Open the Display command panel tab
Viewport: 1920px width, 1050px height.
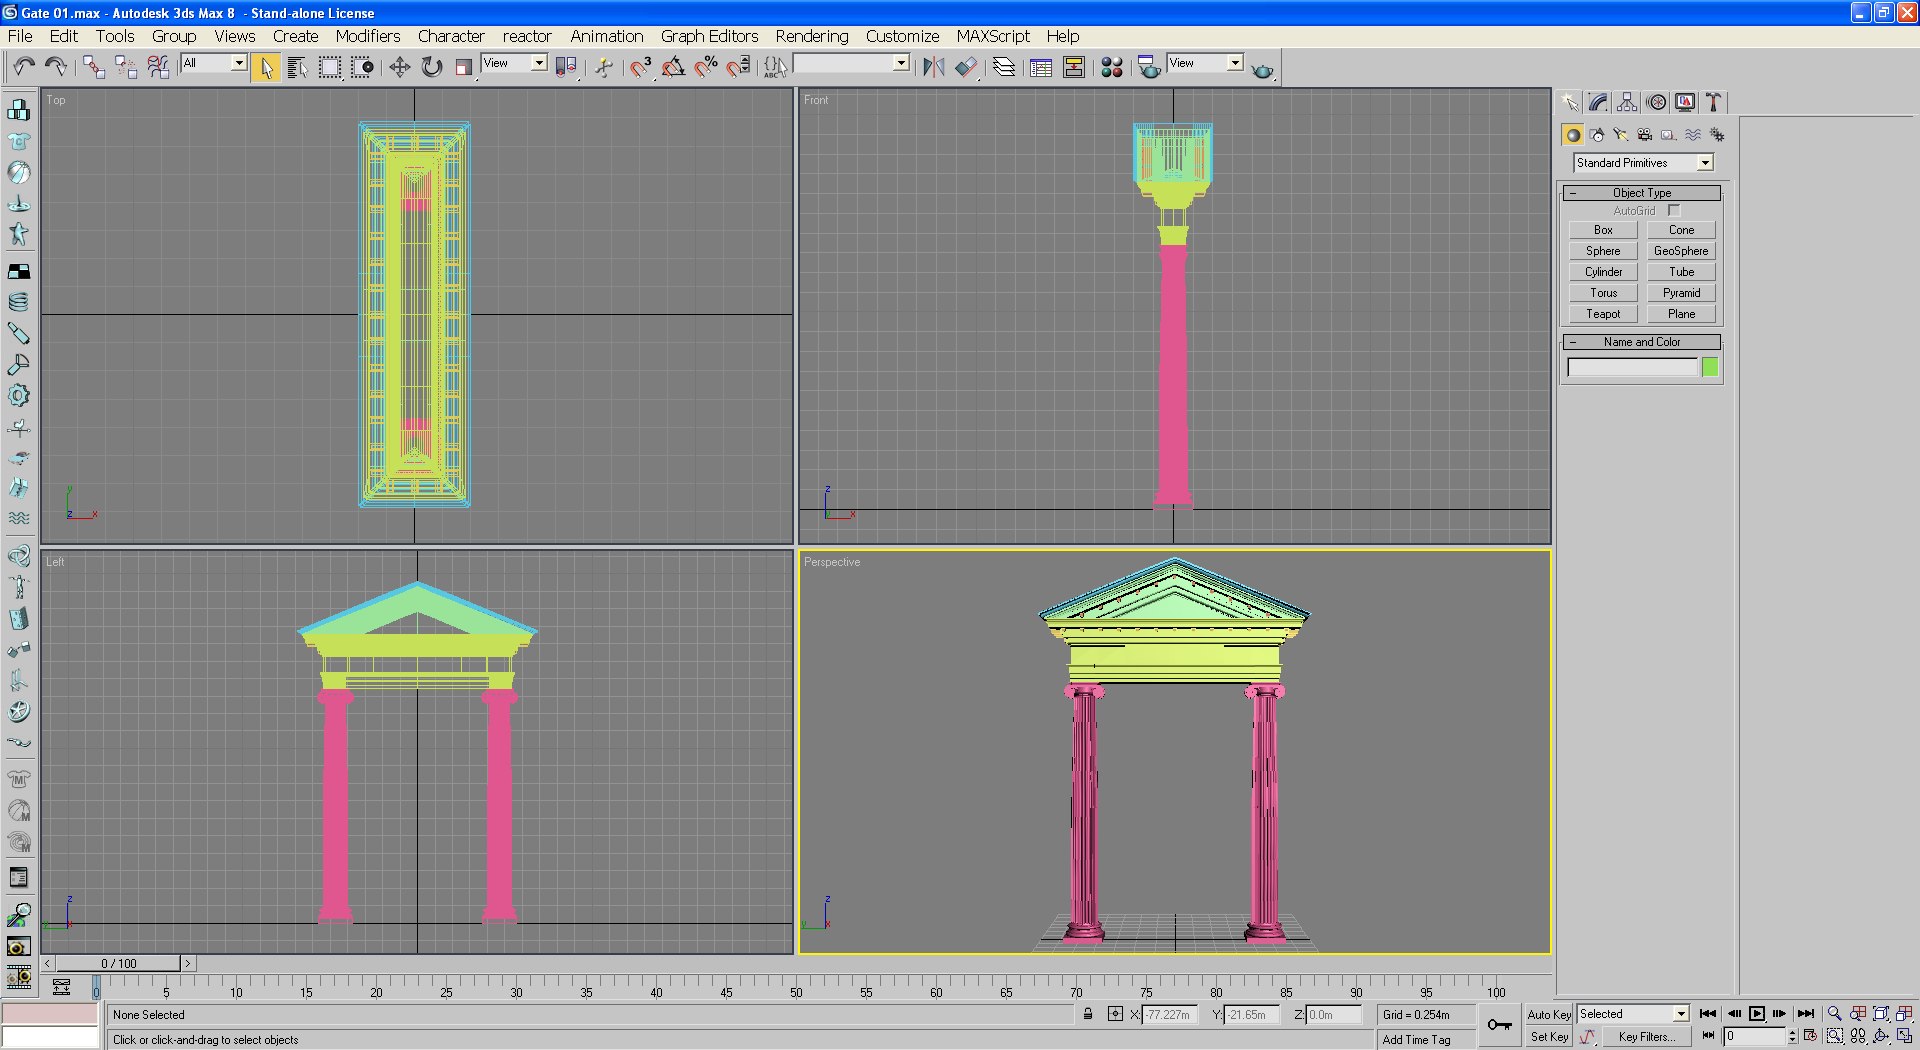pyautogui.click(x=1685, y=102)
